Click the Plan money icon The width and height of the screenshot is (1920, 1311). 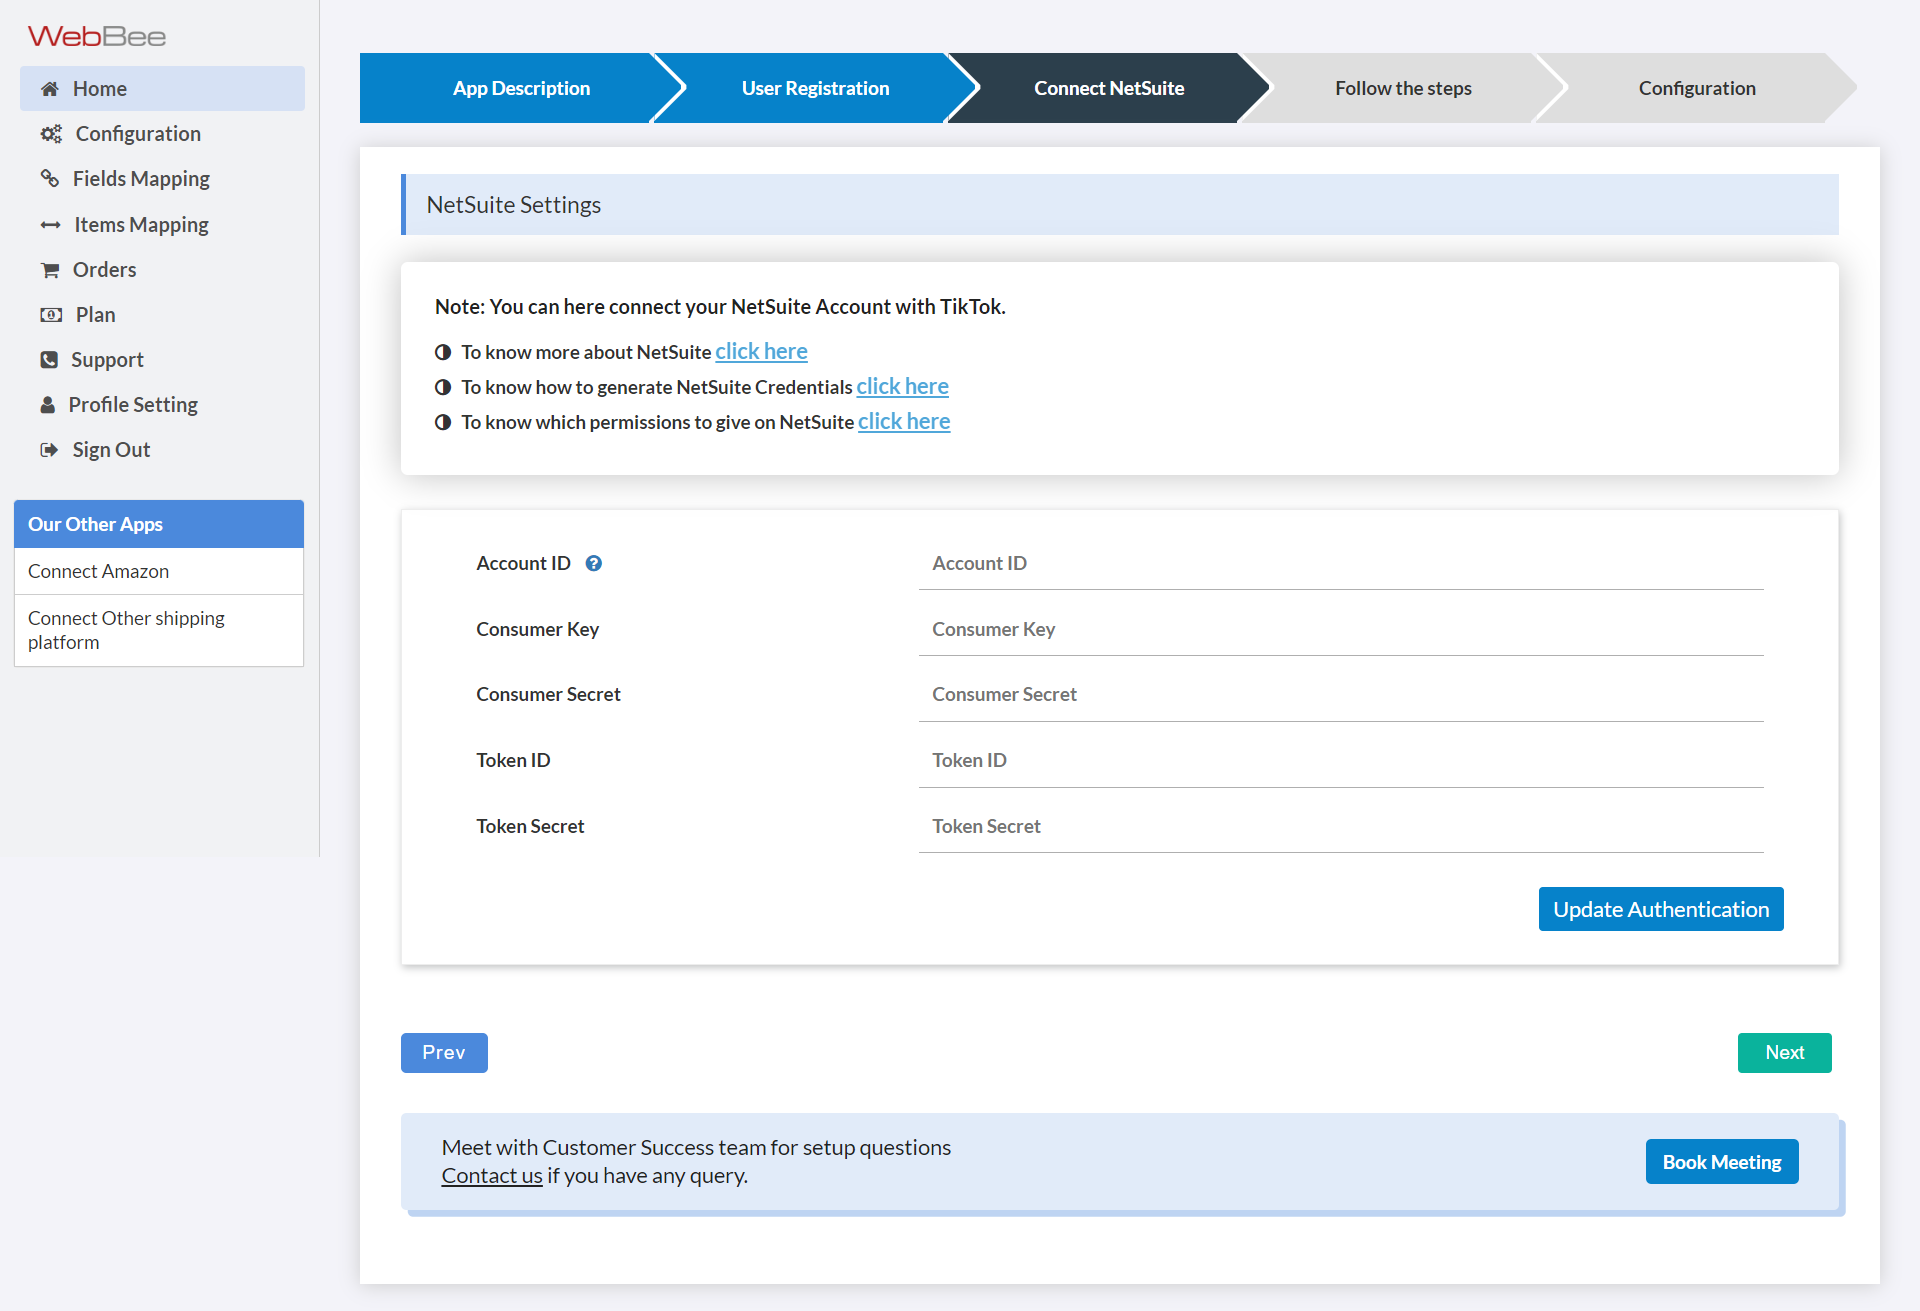coord(51,315)
